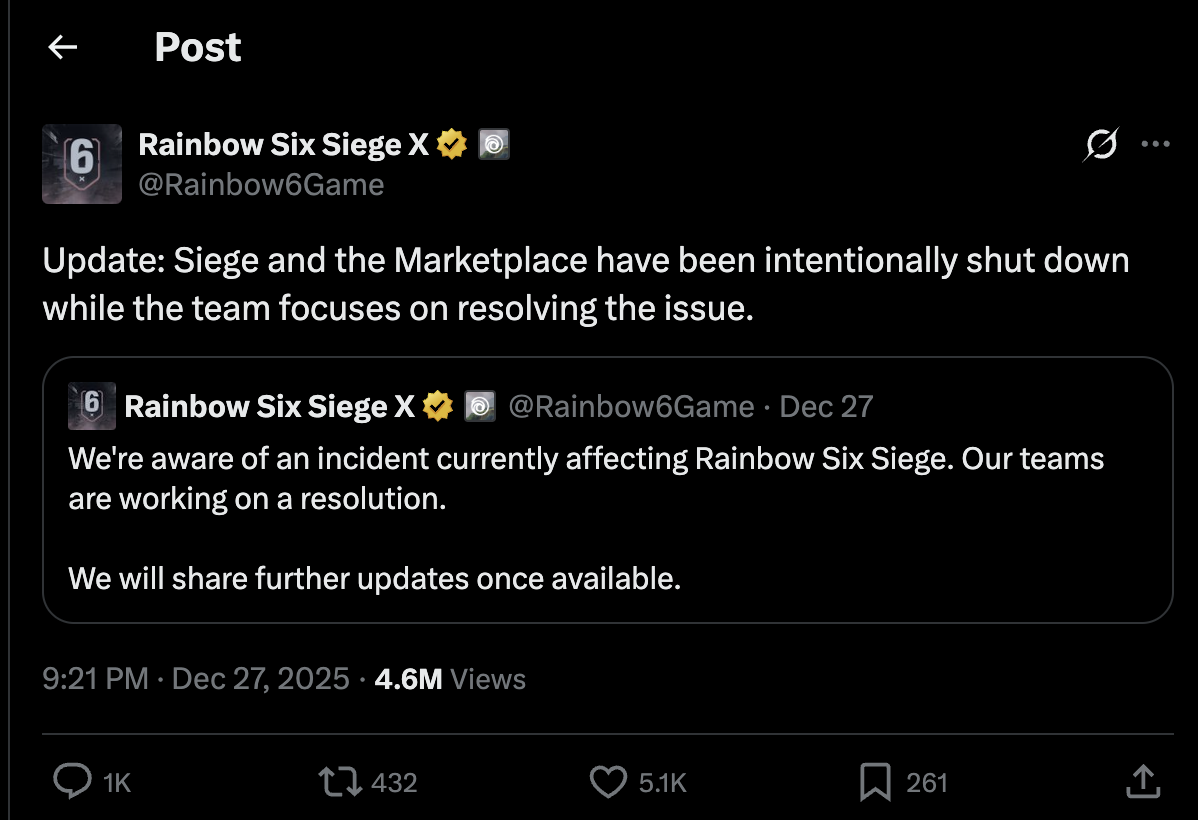Like the post with the heart icon
The width and height of the screenshot is (1198, 820).
pos(608,782)
